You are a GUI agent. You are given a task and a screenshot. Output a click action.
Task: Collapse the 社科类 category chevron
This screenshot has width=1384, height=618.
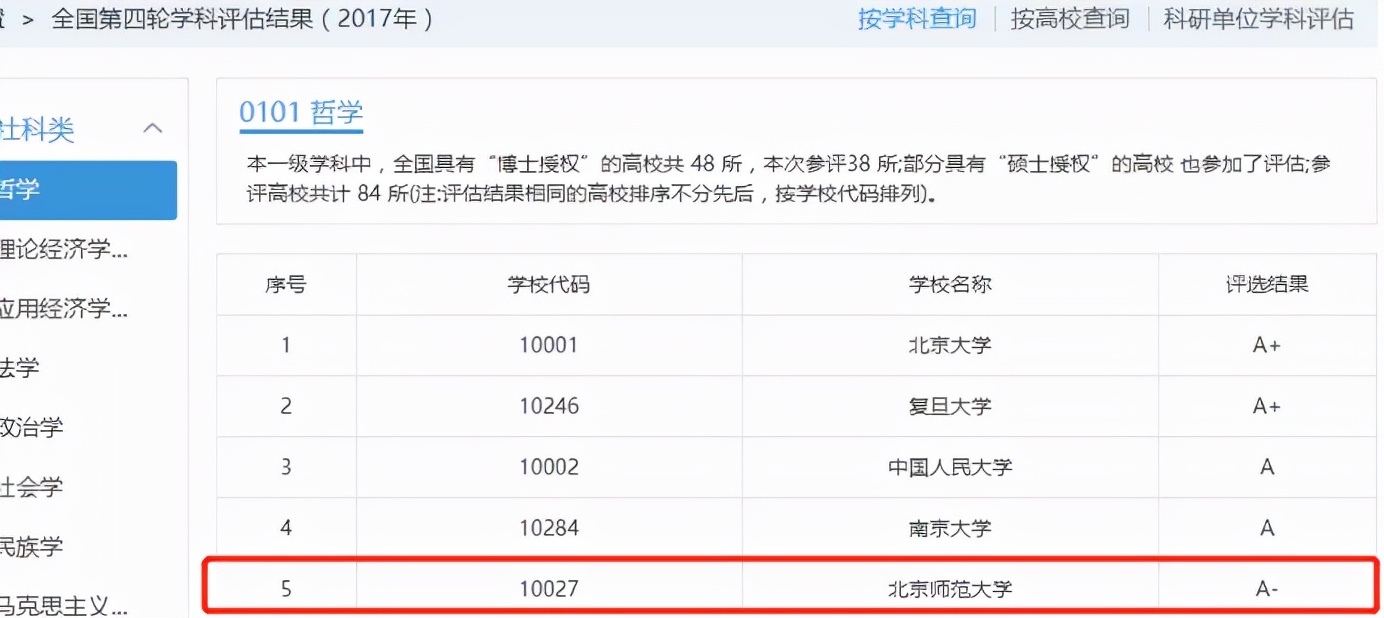click(x=152, y=128)
